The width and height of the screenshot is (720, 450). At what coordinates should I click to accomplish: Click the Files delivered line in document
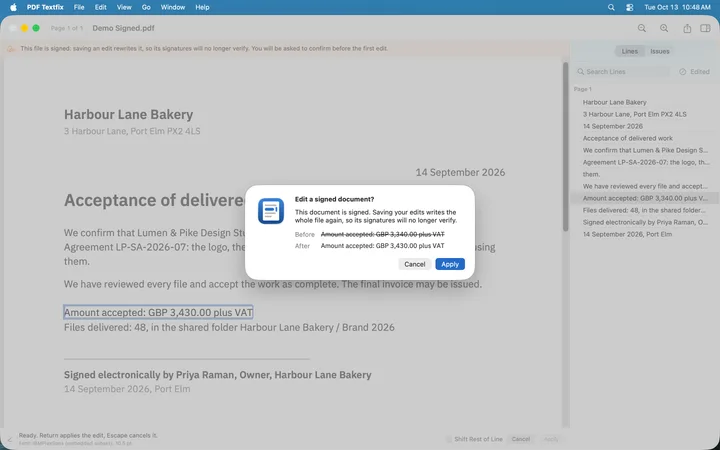(229, 327)
